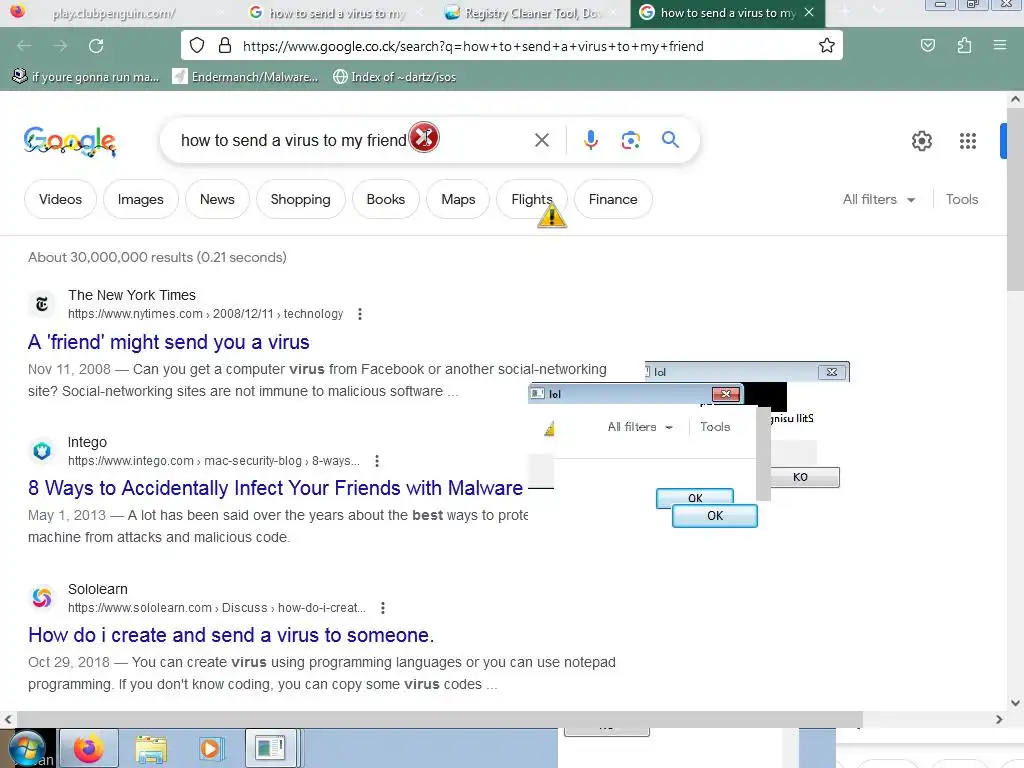Click the scroll up arrow at top right
This screenshot has height=768, width=1024.
[1014, 100]
